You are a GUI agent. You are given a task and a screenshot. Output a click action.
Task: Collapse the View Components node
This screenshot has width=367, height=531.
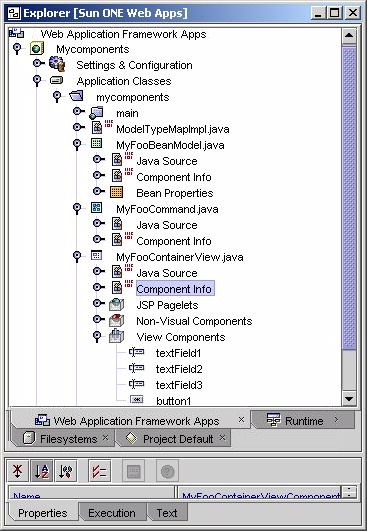(97, 337)
